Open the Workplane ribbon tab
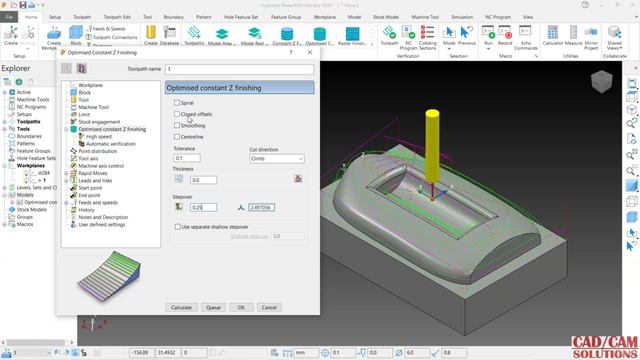 coord(324,17)
